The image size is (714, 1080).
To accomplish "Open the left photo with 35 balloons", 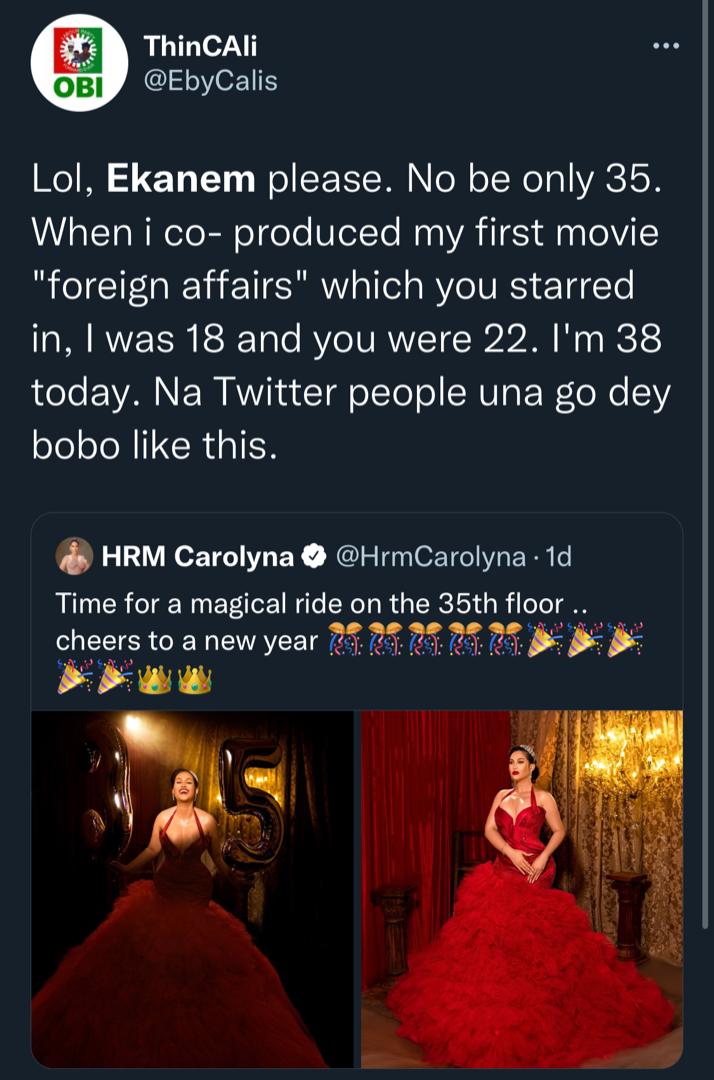I will tap(192, 888).
